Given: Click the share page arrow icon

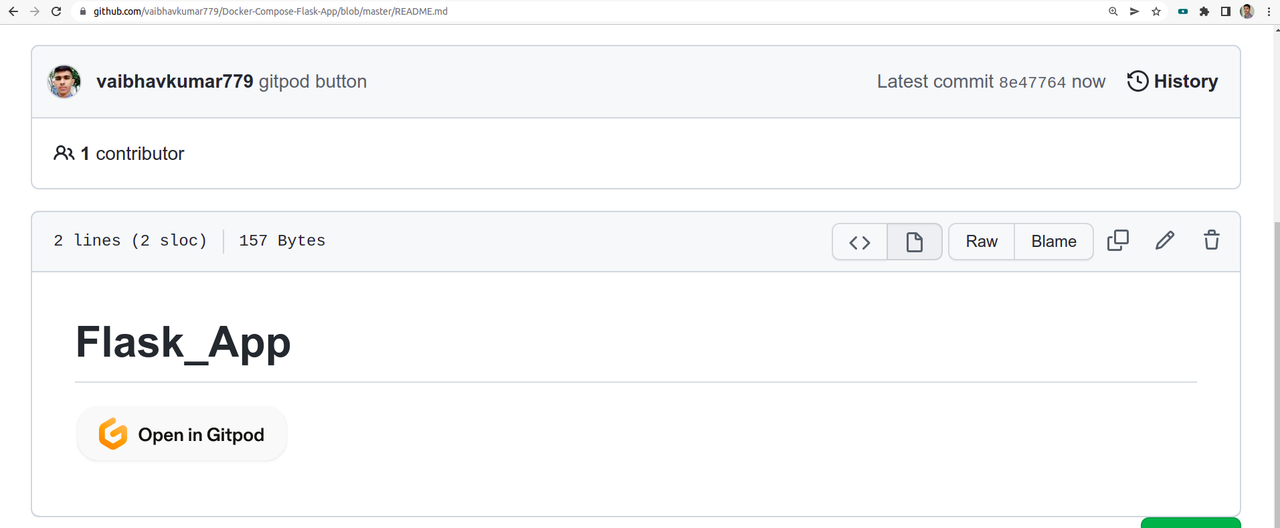Looking at the screenshot, I should coord(1135,11).
